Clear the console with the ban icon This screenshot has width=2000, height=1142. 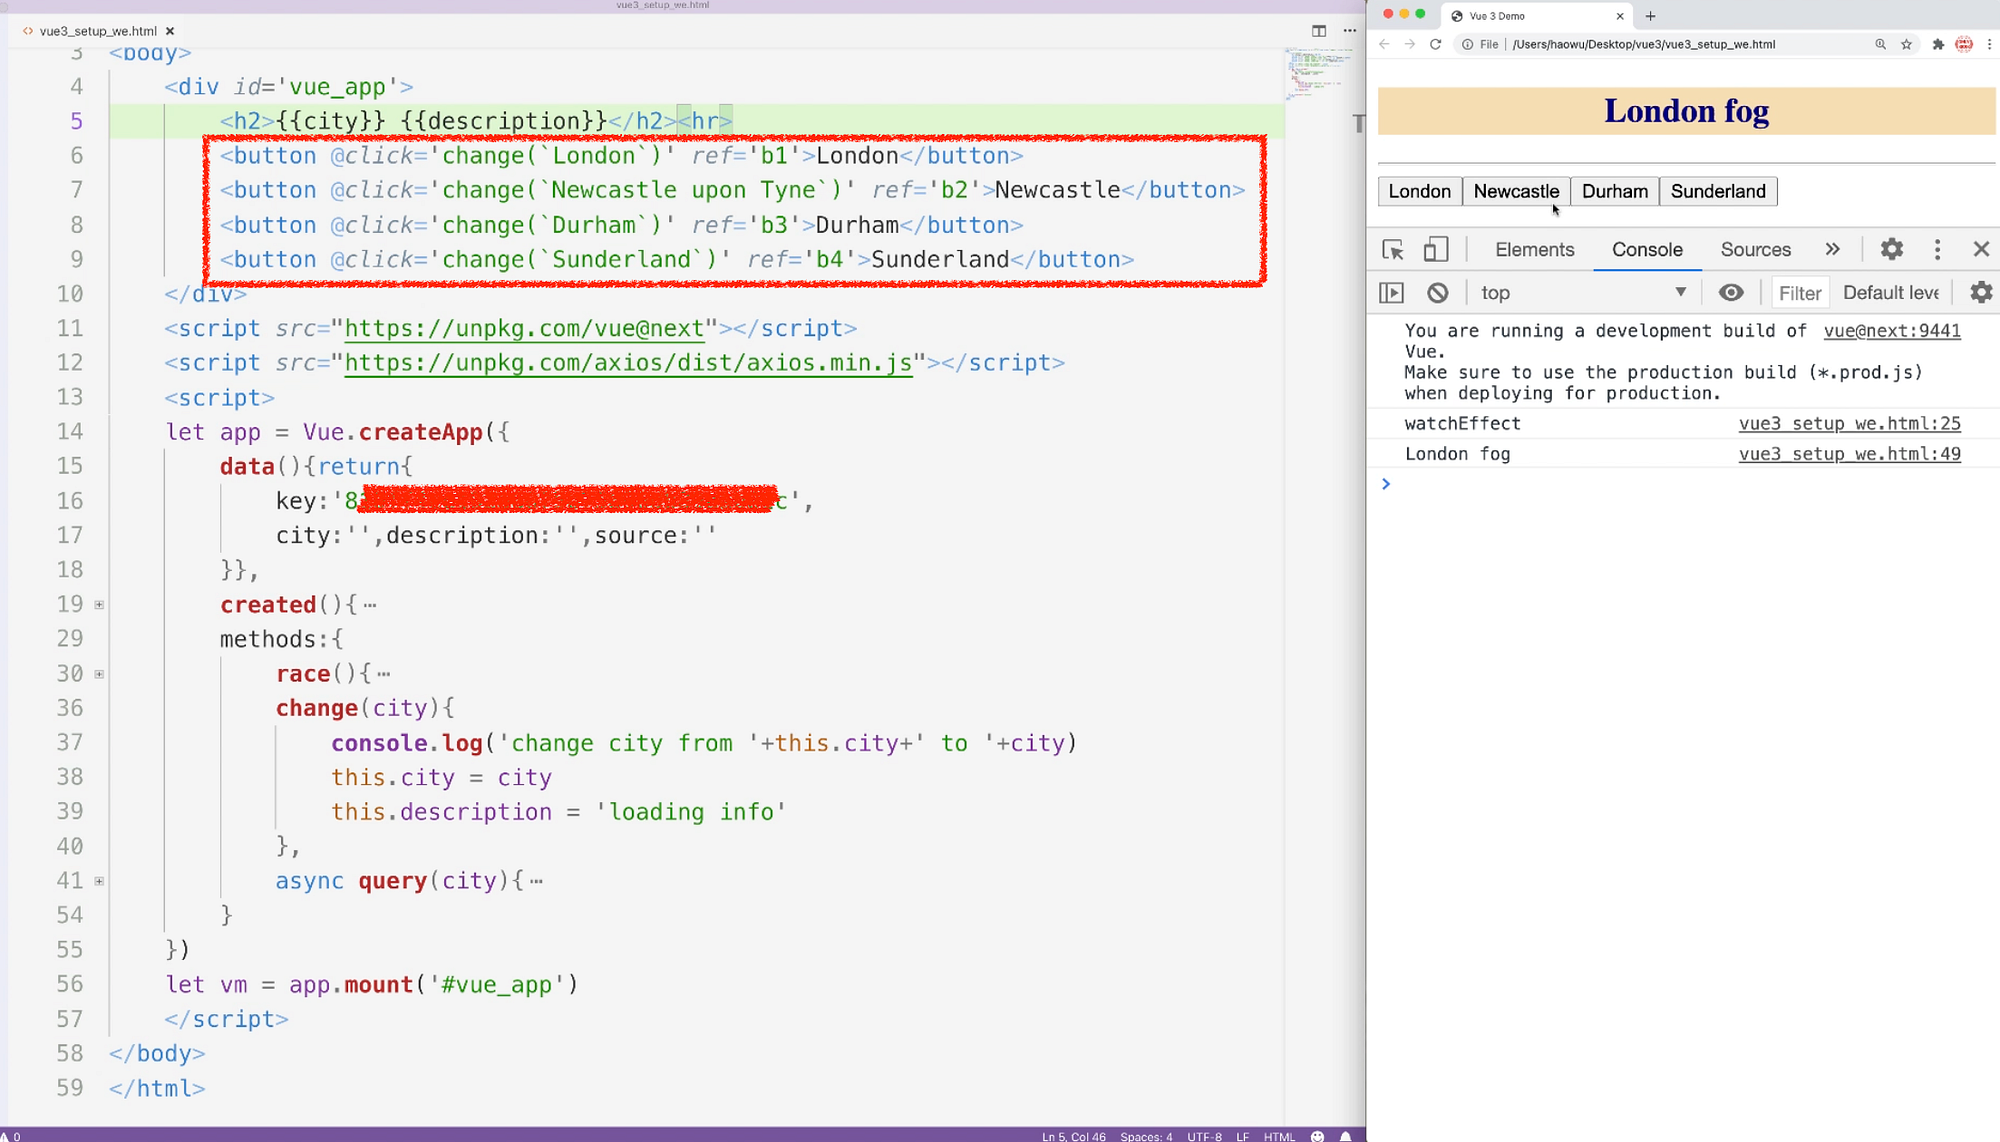(x=1437, y=293)
